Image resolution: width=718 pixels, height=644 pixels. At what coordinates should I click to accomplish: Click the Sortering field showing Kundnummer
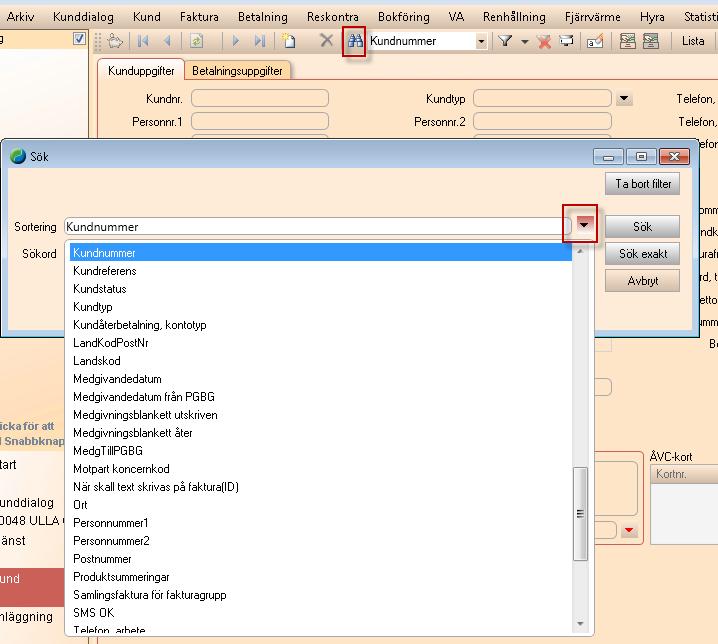318,226
